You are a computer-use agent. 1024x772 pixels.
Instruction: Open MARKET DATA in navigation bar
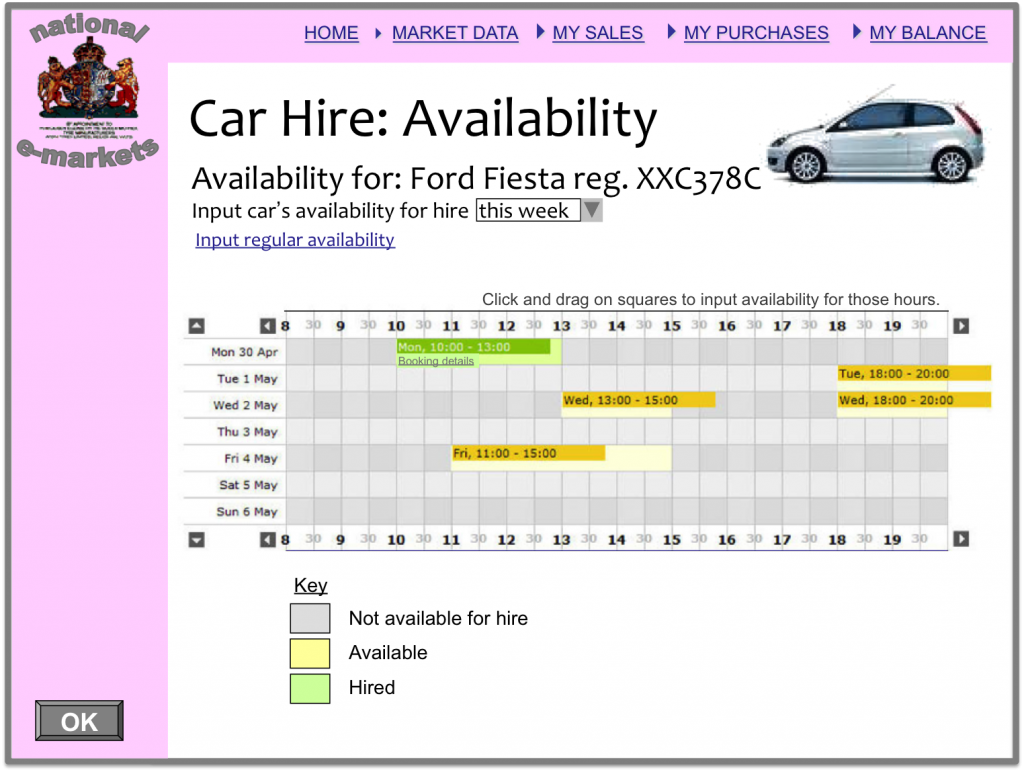click(x=455, y=33)
